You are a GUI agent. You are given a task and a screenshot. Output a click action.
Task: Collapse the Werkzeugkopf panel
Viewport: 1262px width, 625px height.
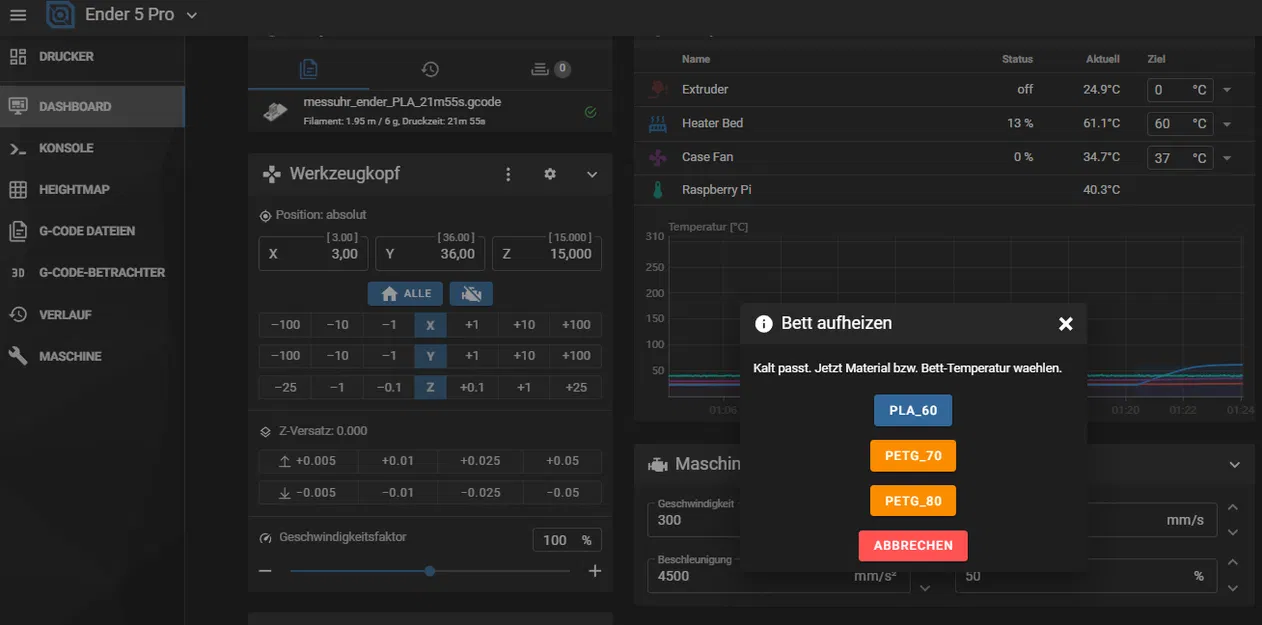tap(592, 174)
